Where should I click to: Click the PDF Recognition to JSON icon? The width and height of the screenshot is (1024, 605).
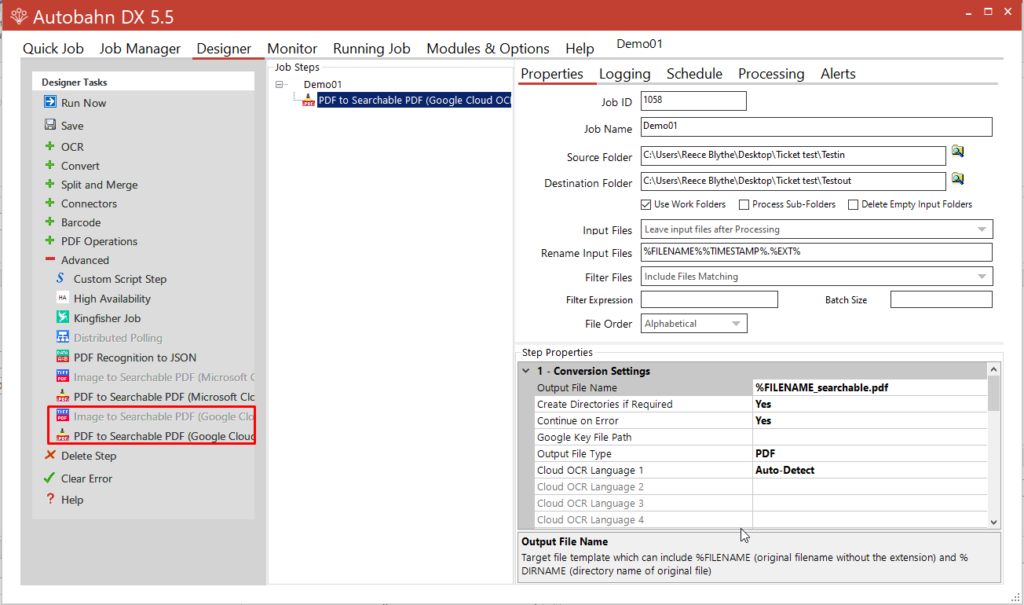point(62,357)
